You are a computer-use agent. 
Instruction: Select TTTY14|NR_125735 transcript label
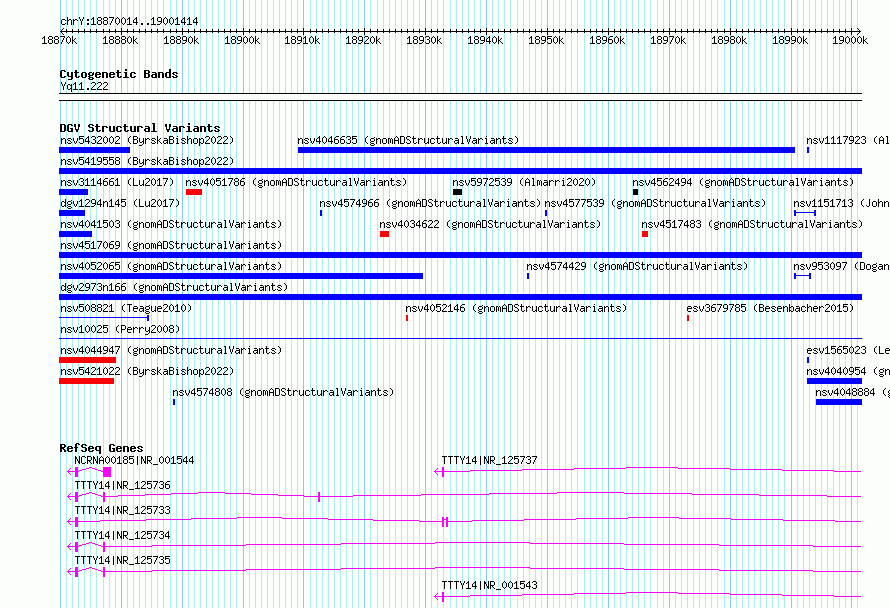click(122, 560)
